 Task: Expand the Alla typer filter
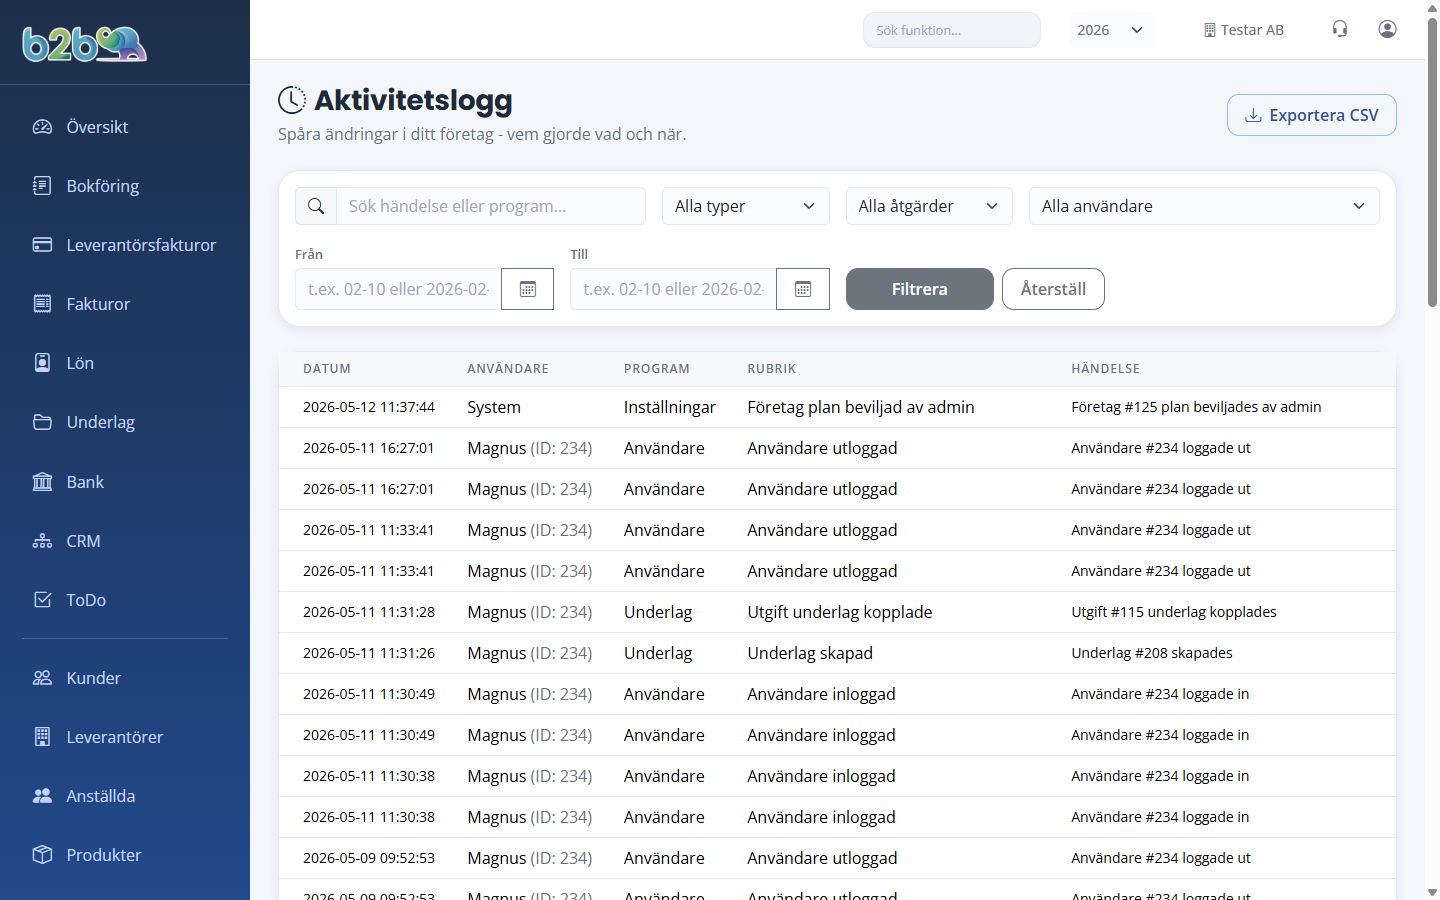coord(746,206)
